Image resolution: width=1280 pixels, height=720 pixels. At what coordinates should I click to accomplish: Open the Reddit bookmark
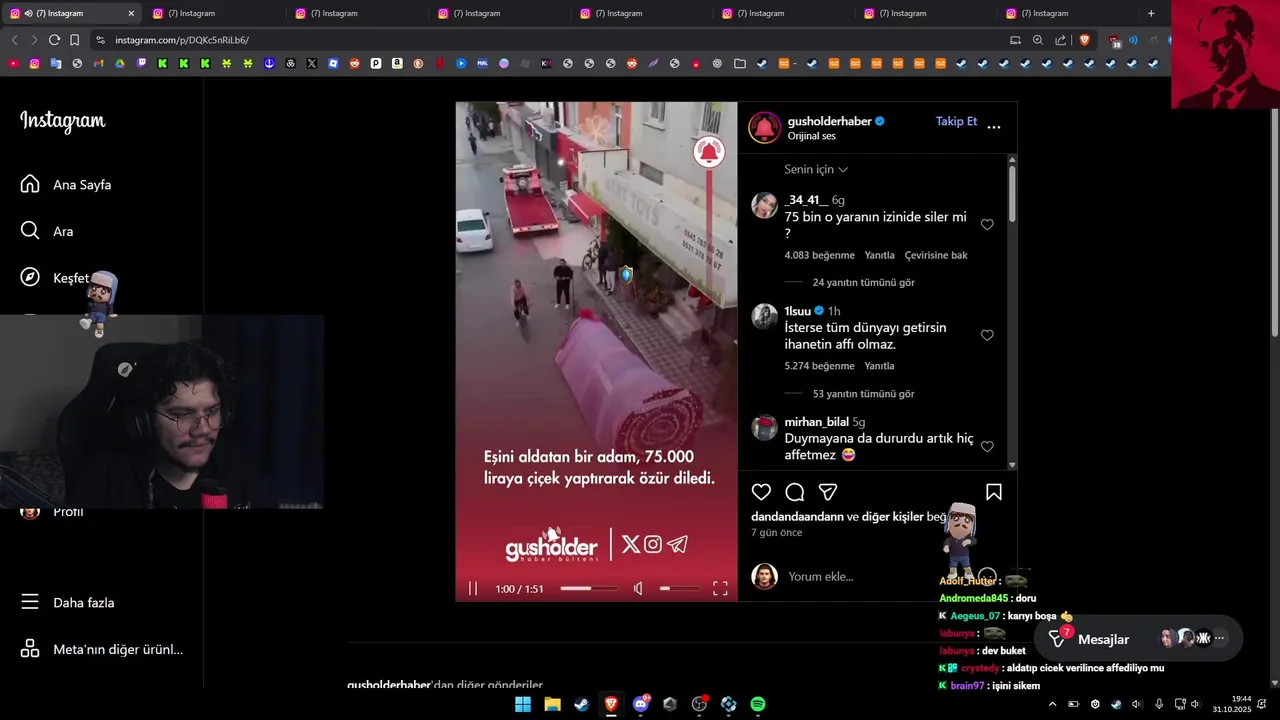coord(354,63)
